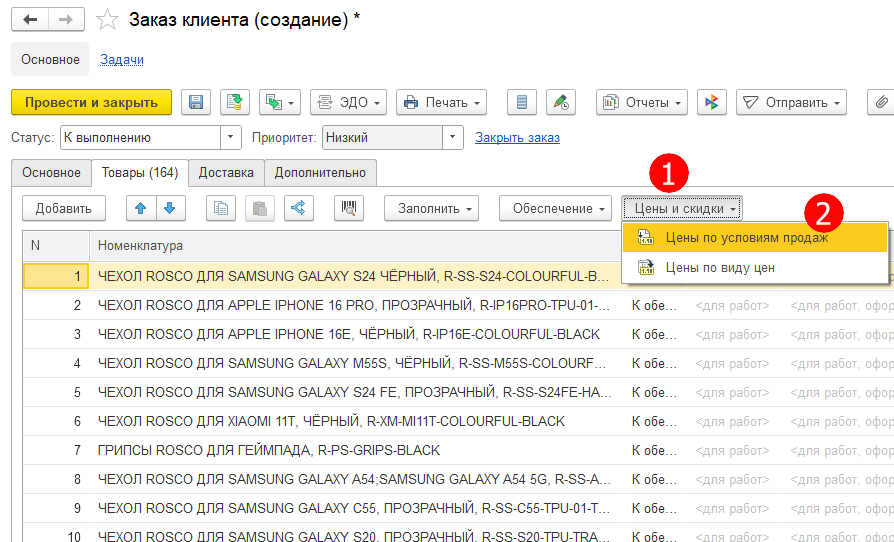This screenshot has width=894, height=542.
Task: Click the 'Провести и закрыть' button
Action: click(x=91, y=102)
